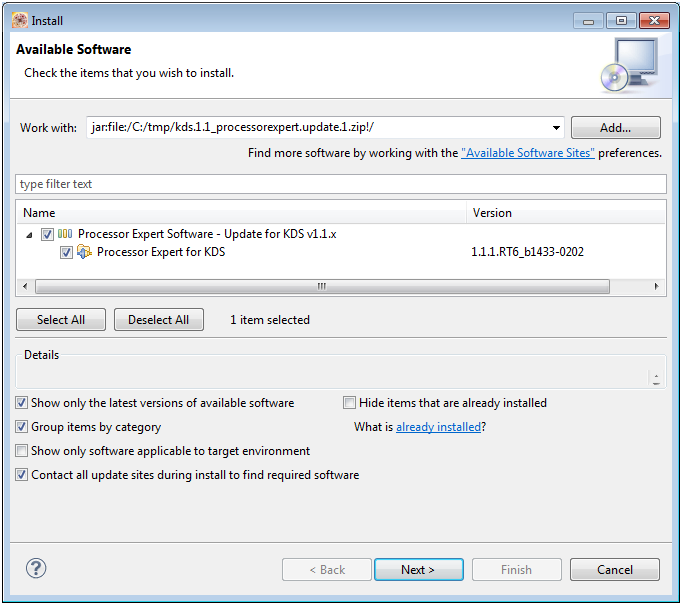Click the grayed-out Finish button

click(517, 570)
